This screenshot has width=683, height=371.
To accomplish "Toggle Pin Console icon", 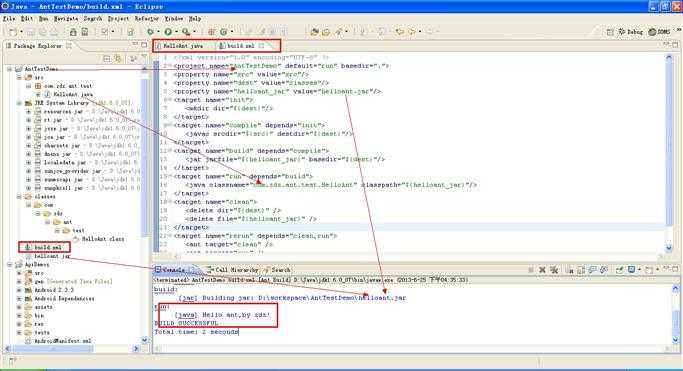I will click(619, 270).
